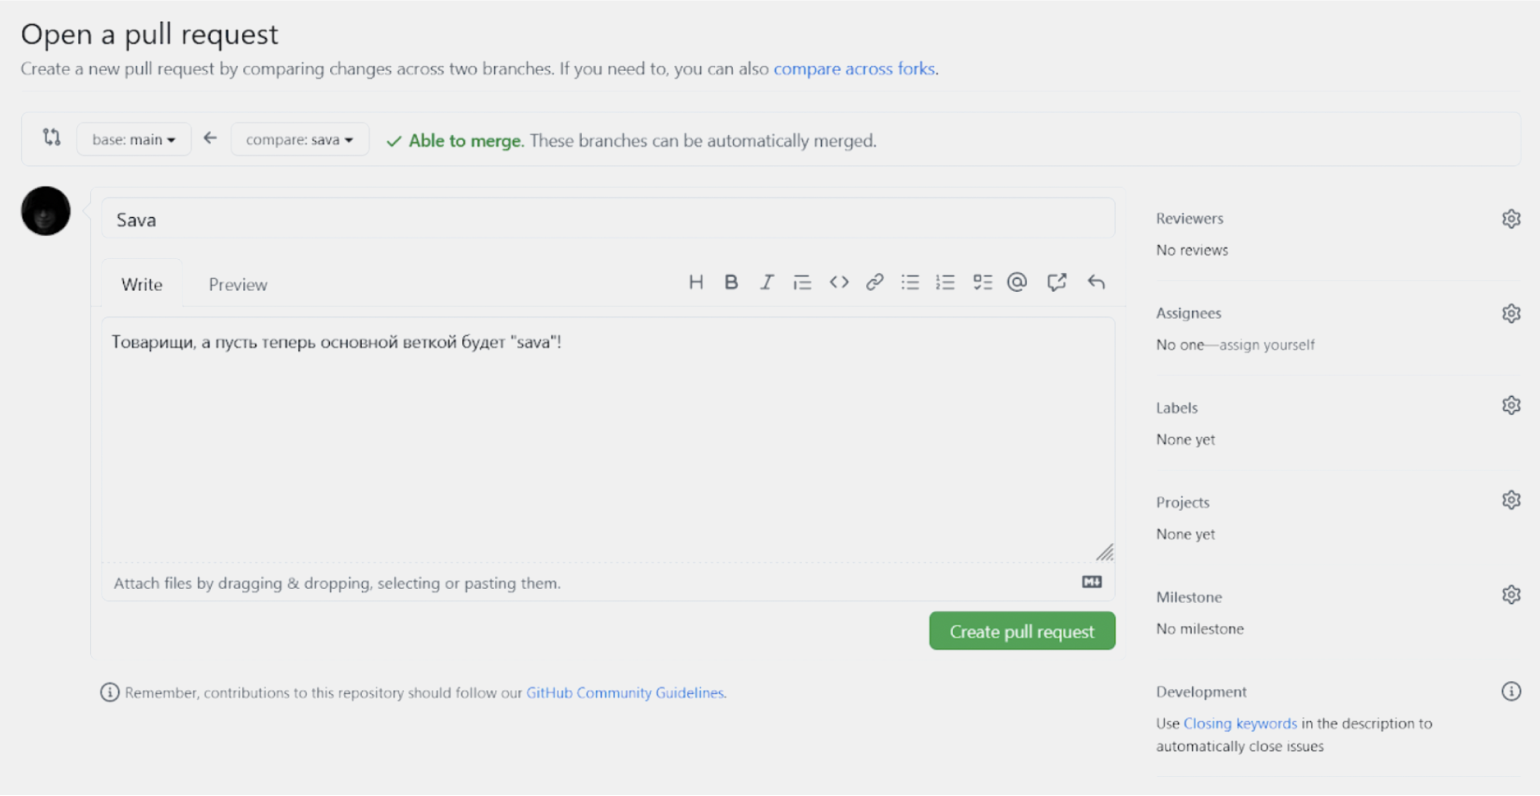Click the Create pull request button
1540x796 pixels.
pyautogui.click(x=1022, y=632)
